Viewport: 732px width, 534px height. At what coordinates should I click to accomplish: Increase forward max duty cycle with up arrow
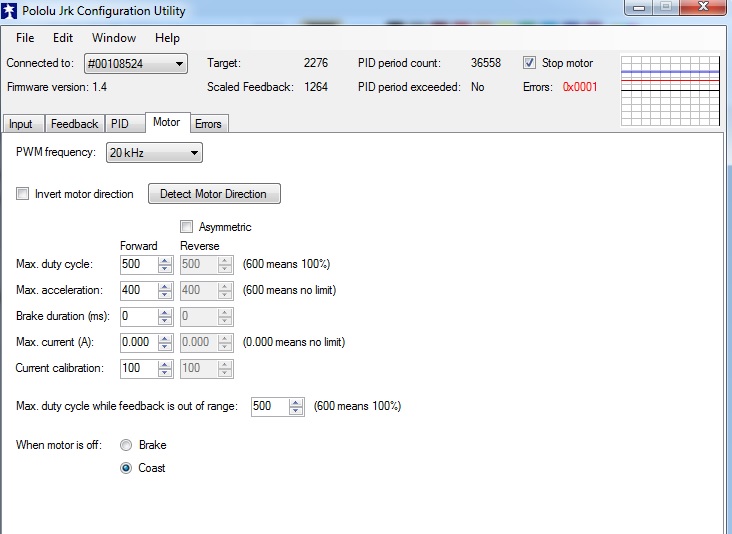(x=165, y=260)
